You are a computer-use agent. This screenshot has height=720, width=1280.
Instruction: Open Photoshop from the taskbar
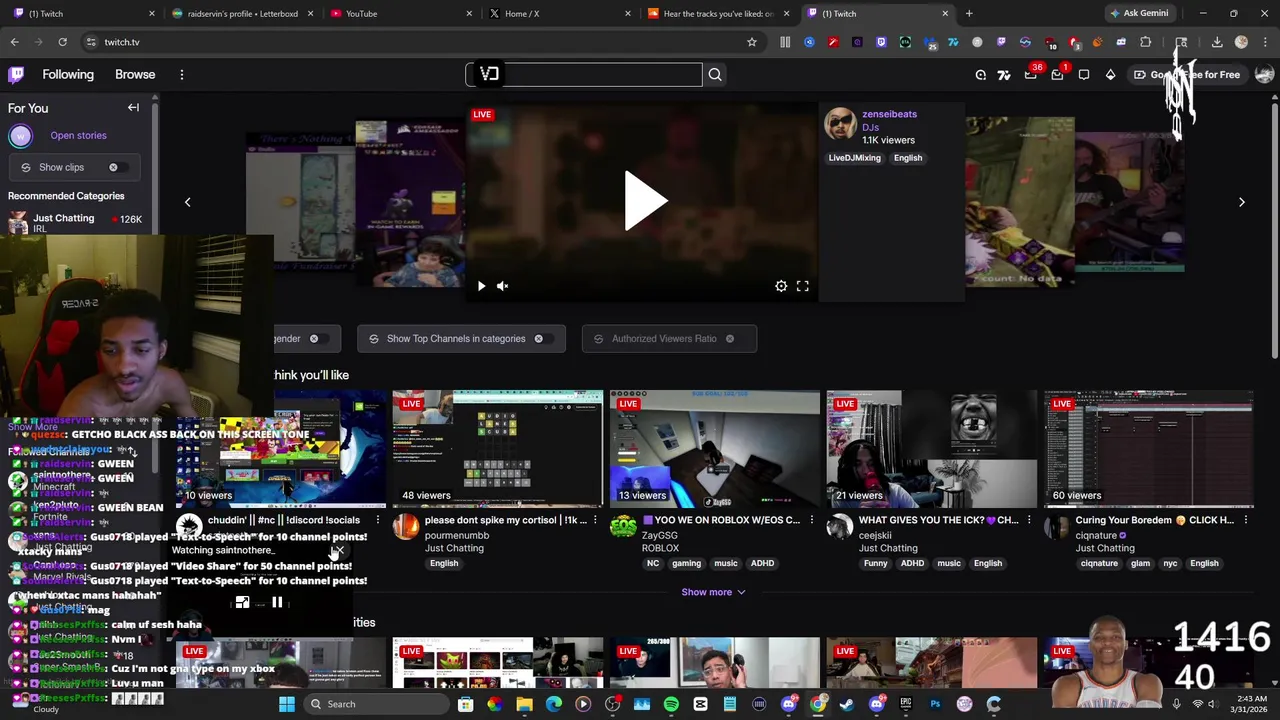click(x=935, y=704)
